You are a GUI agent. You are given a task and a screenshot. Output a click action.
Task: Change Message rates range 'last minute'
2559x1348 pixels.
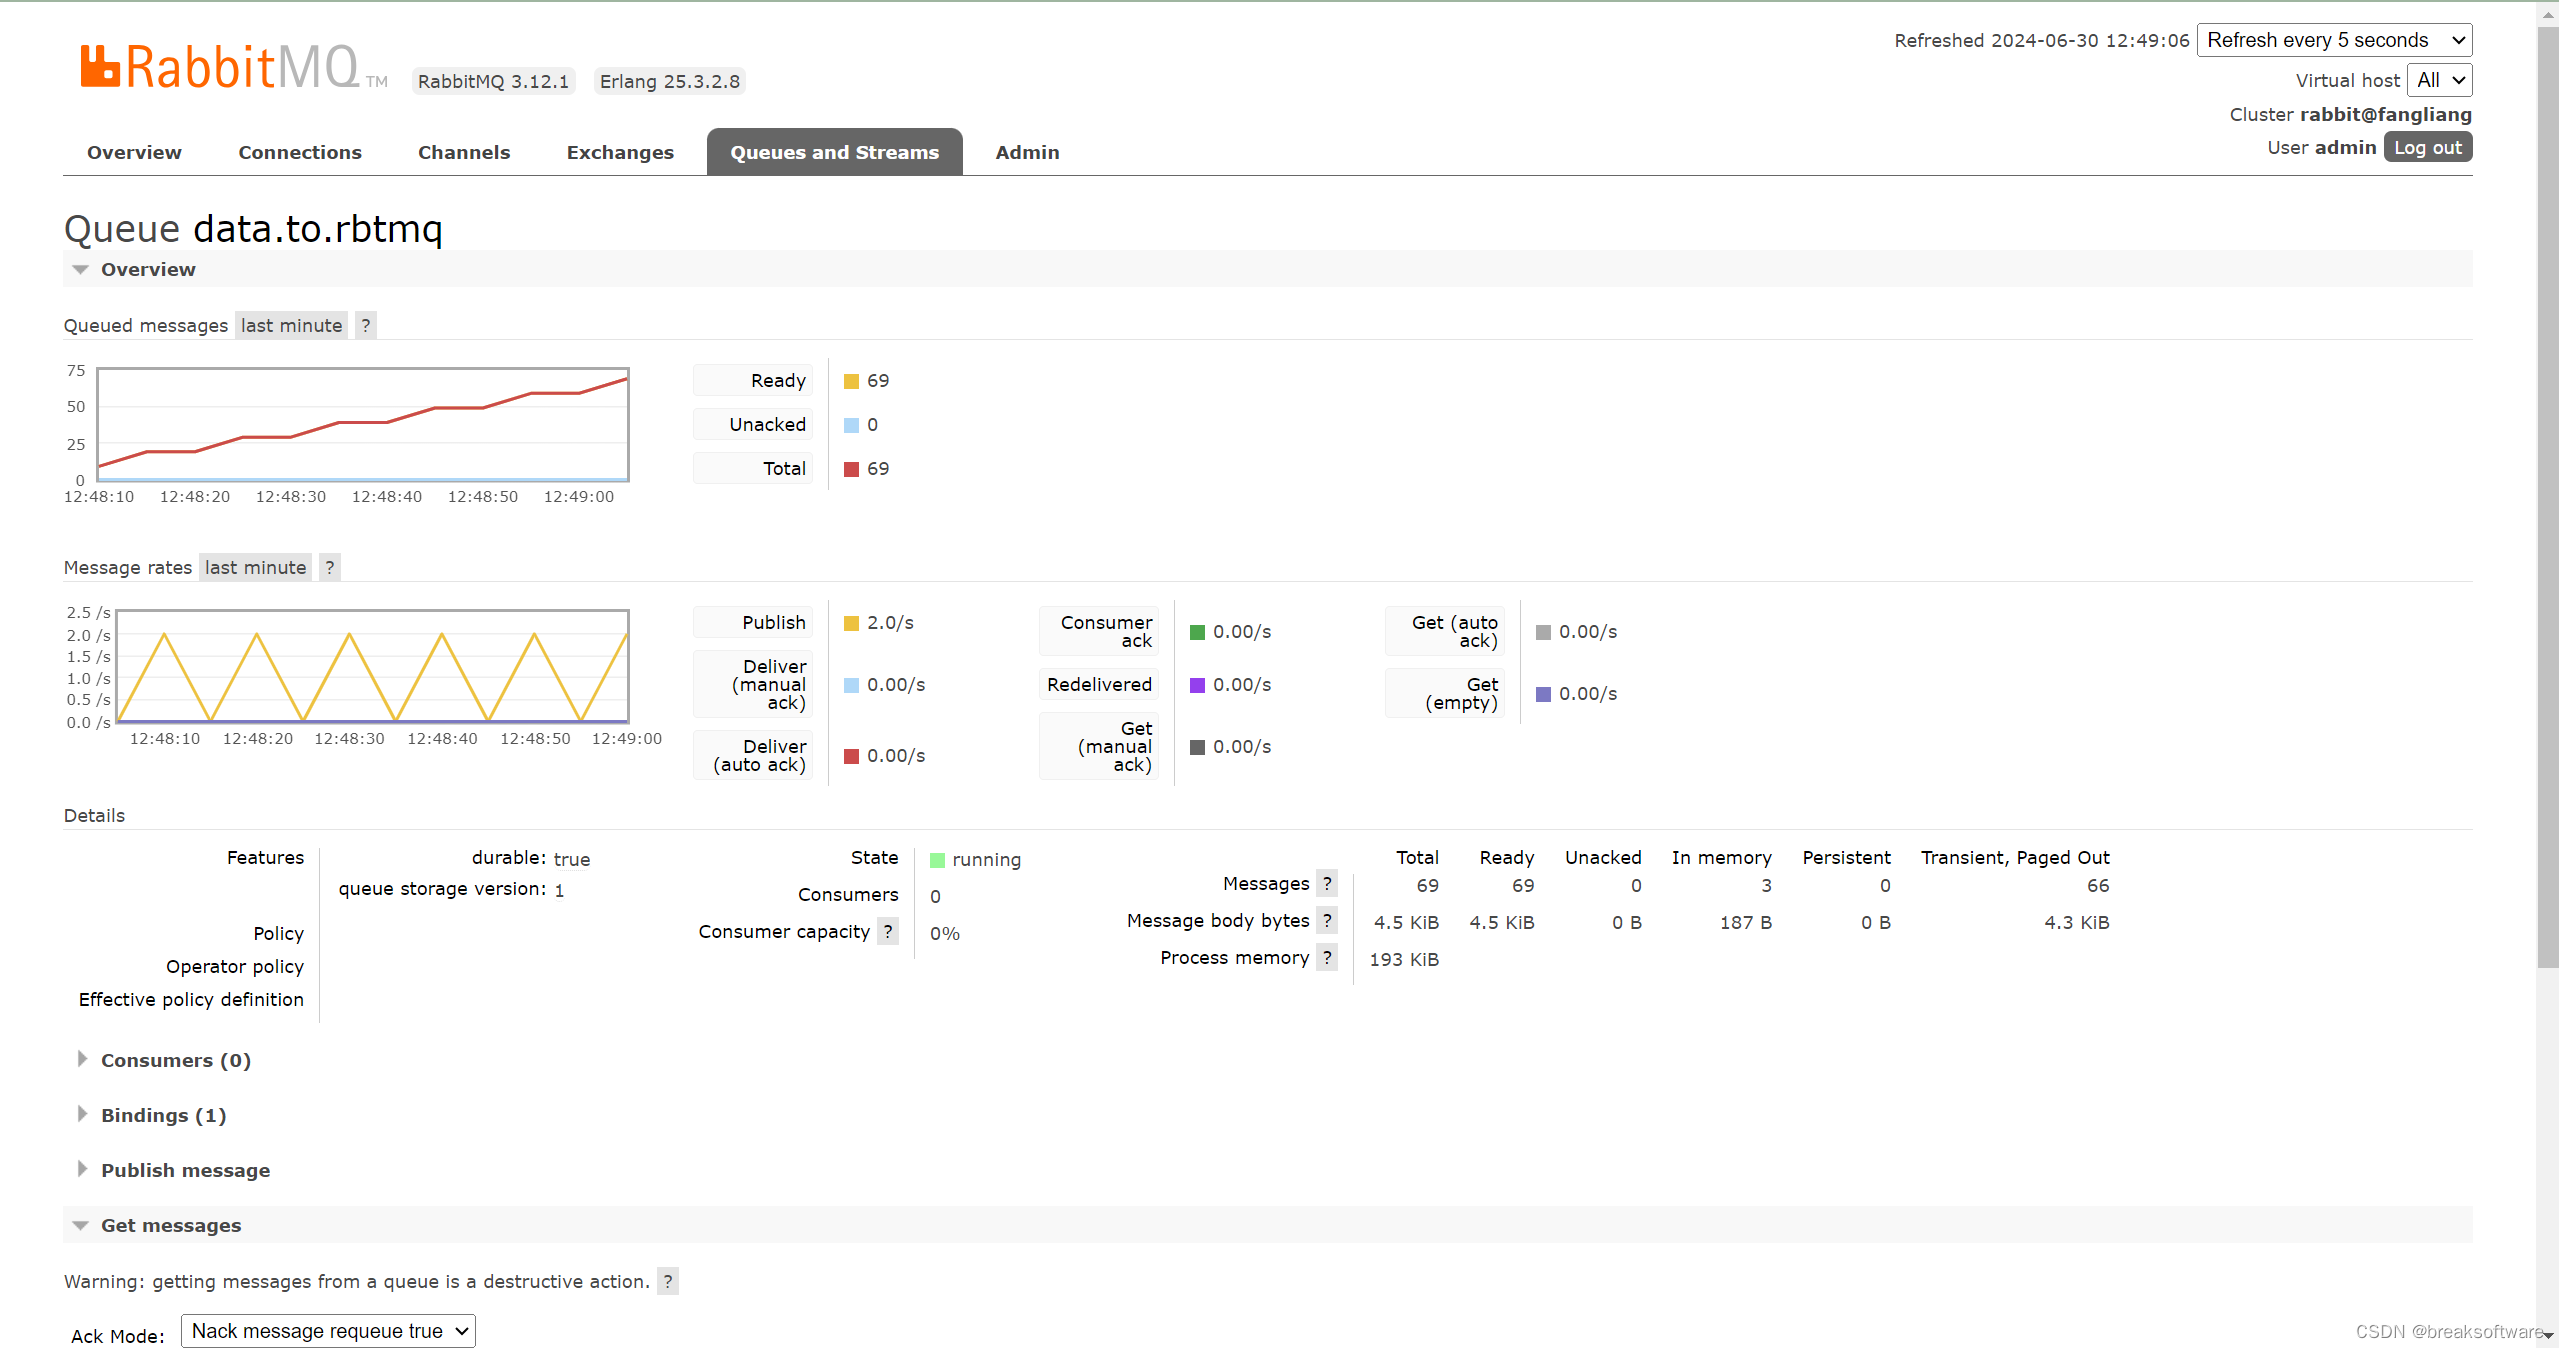(256, 567)
